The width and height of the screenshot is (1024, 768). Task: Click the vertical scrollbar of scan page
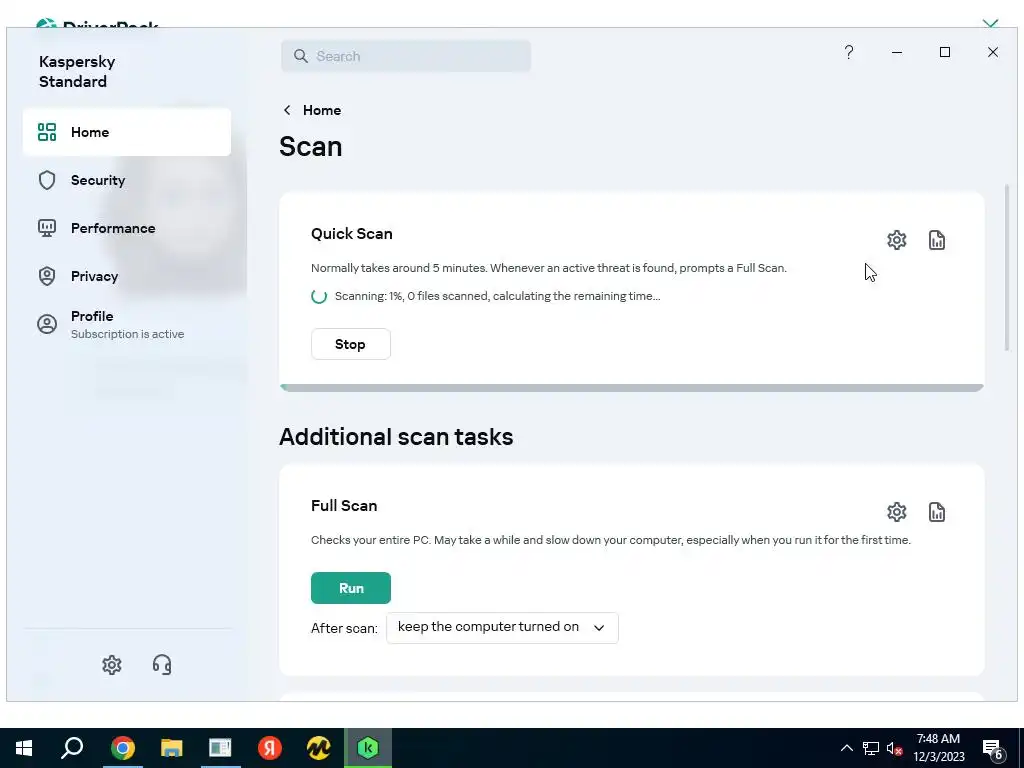[1007, 268]
